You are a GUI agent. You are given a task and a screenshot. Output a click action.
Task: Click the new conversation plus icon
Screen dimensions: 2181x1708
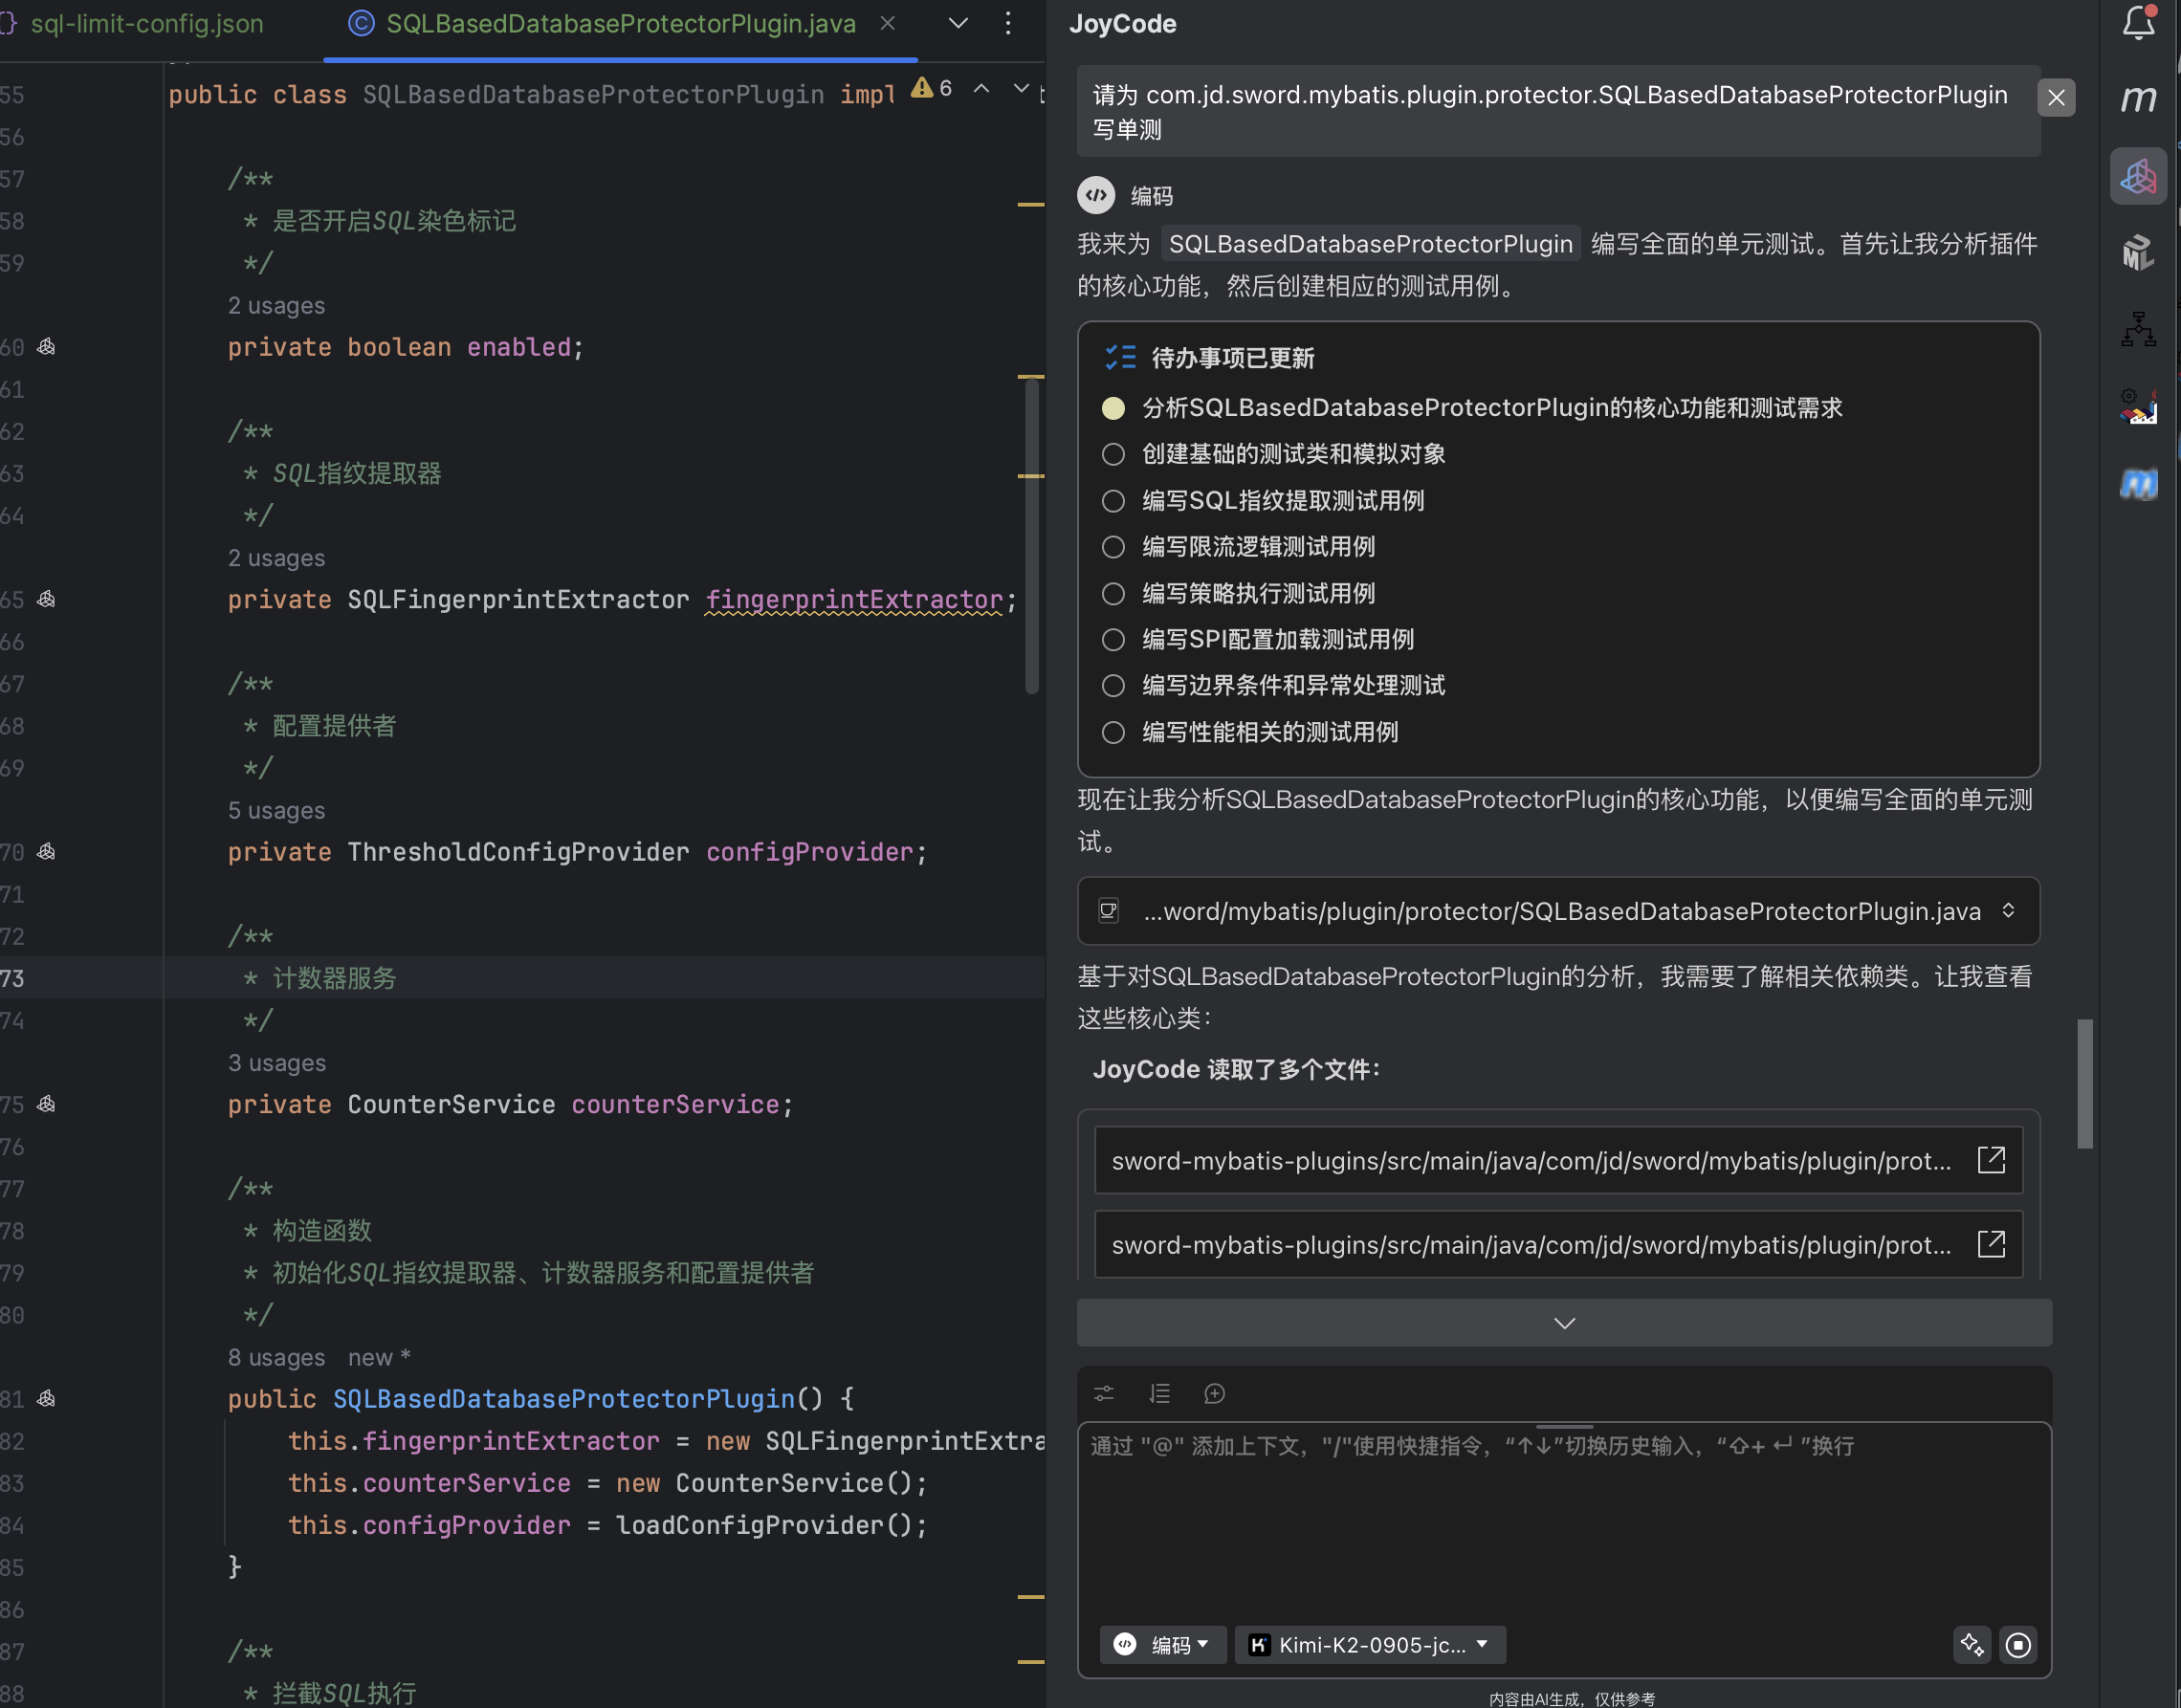1214,1393
